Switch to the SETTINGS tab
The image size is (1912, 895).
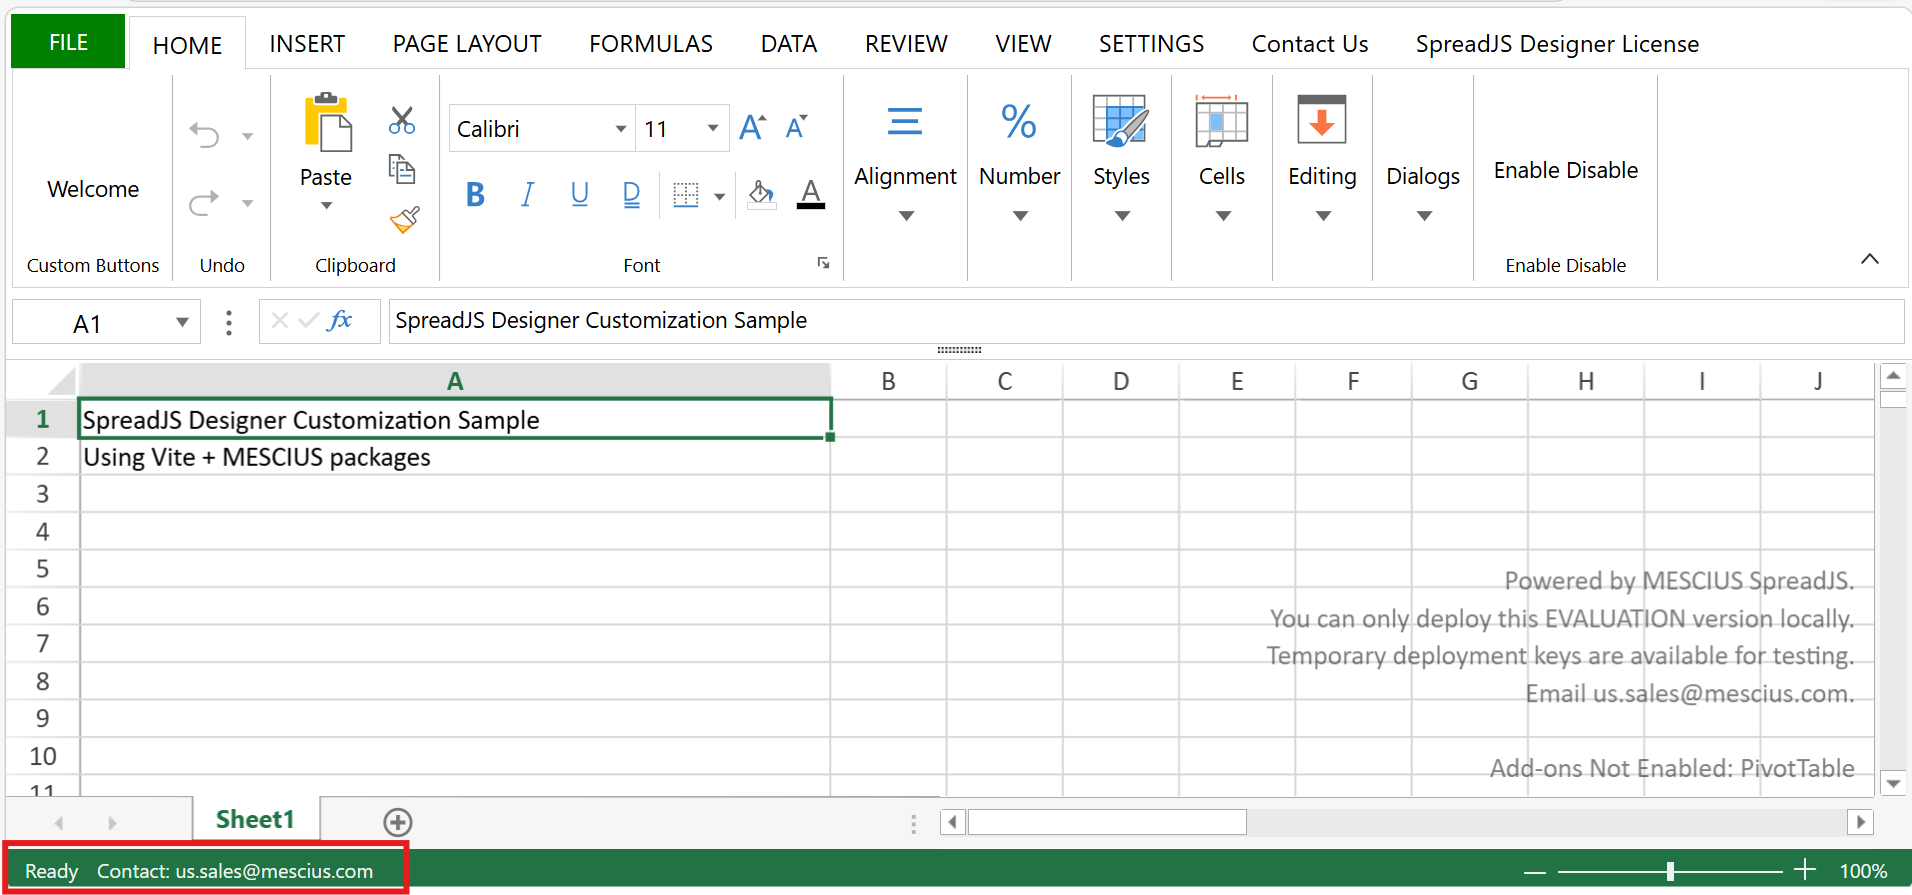(x=1151, y=44)
